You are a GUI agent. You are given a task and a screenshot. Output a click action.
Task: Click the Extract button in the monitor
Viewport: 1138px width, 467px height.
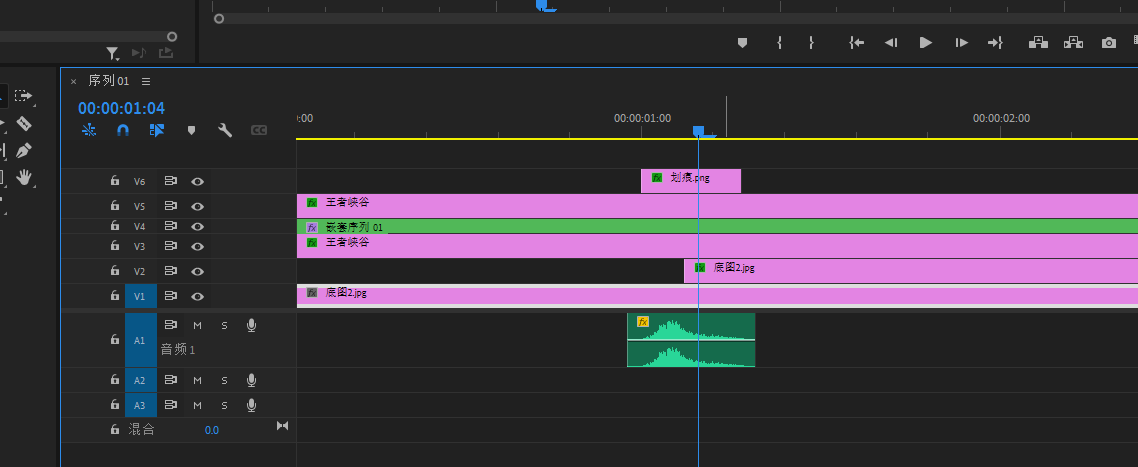coord(1073,43)
